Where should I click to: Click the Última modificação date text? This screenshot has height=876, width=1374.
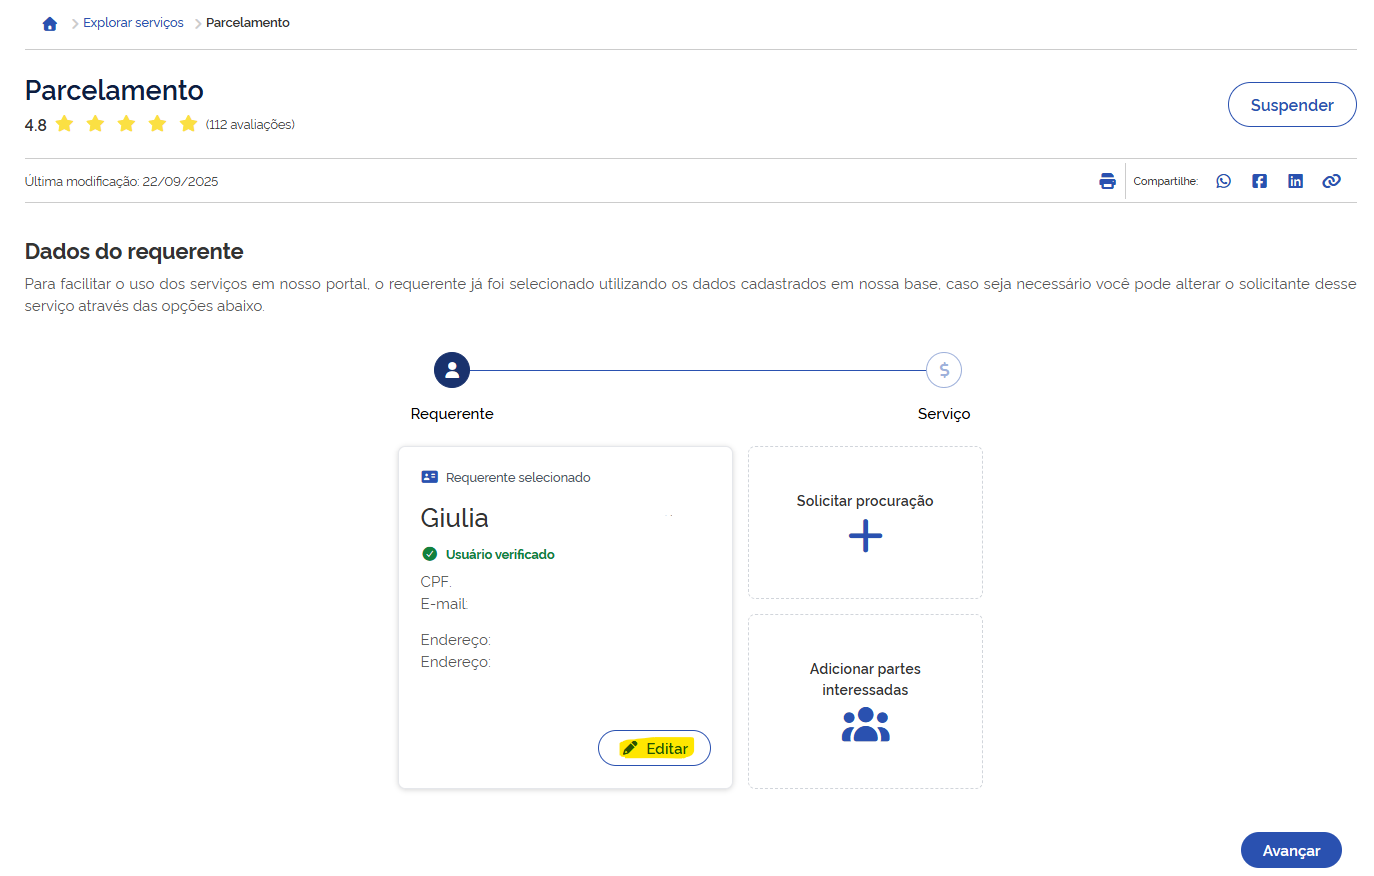[122, 181]
